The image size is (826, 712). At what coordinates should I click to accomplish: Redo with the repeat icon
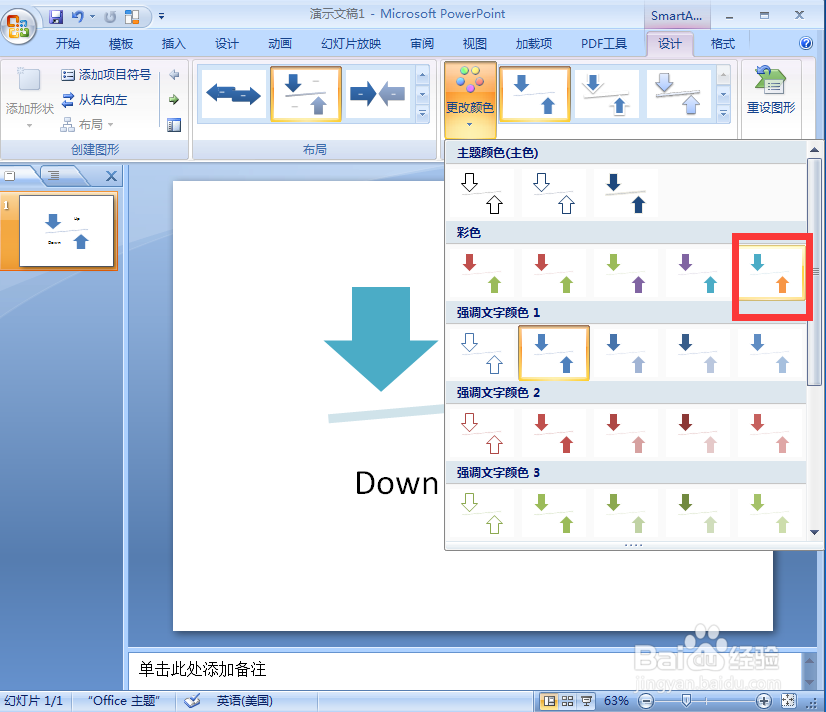110,17
